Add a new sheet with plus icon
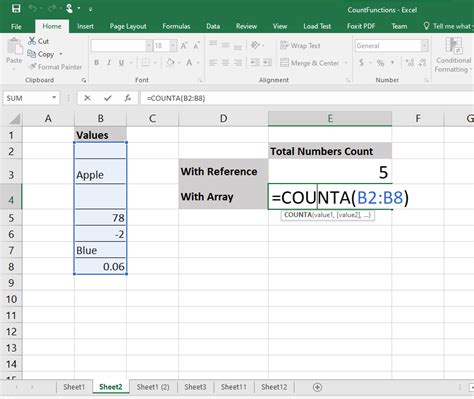Viewport: 474px width, 399px height. [x=317, y=387]
